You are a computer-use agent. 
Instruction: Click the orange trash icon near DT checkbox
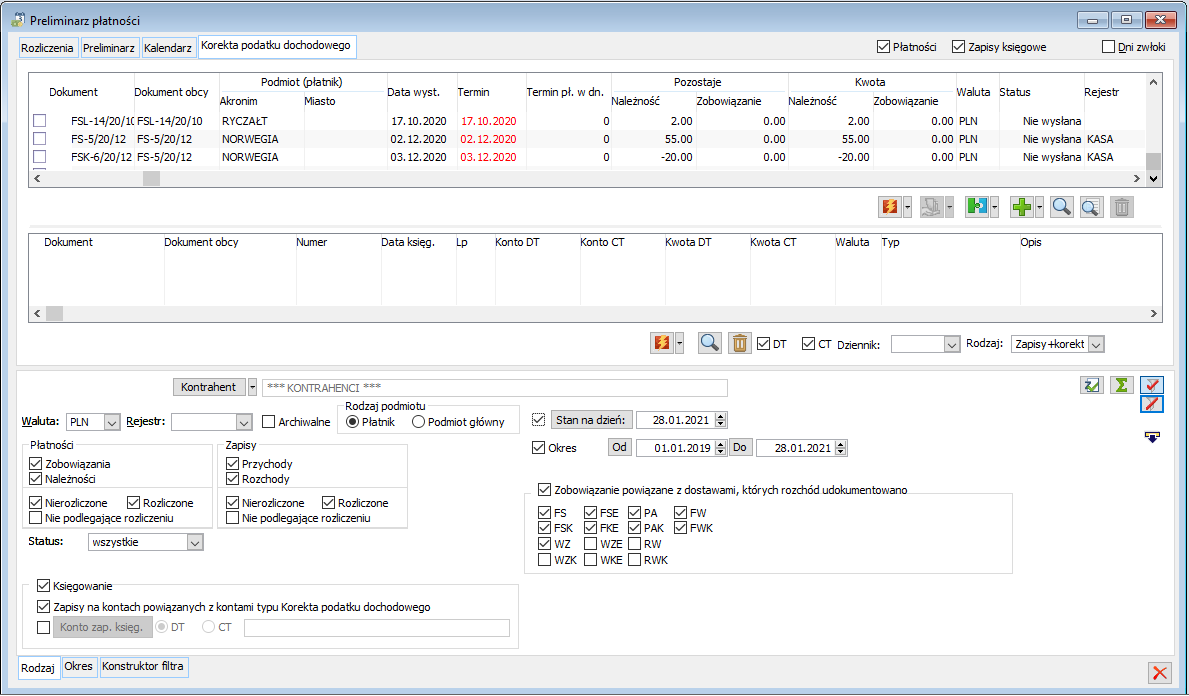(x=739, y=343)
